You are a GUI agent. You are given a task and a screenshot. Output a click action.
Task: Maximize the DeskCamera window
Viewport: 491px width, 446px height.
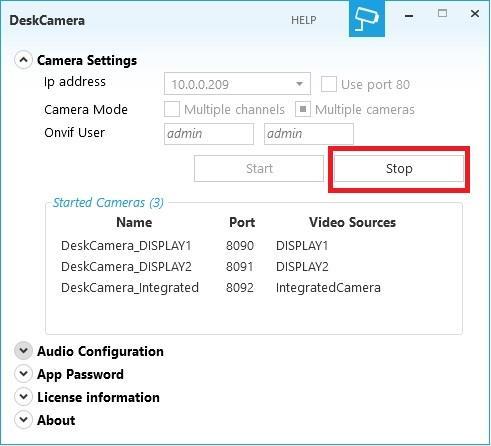click(442, 14)
